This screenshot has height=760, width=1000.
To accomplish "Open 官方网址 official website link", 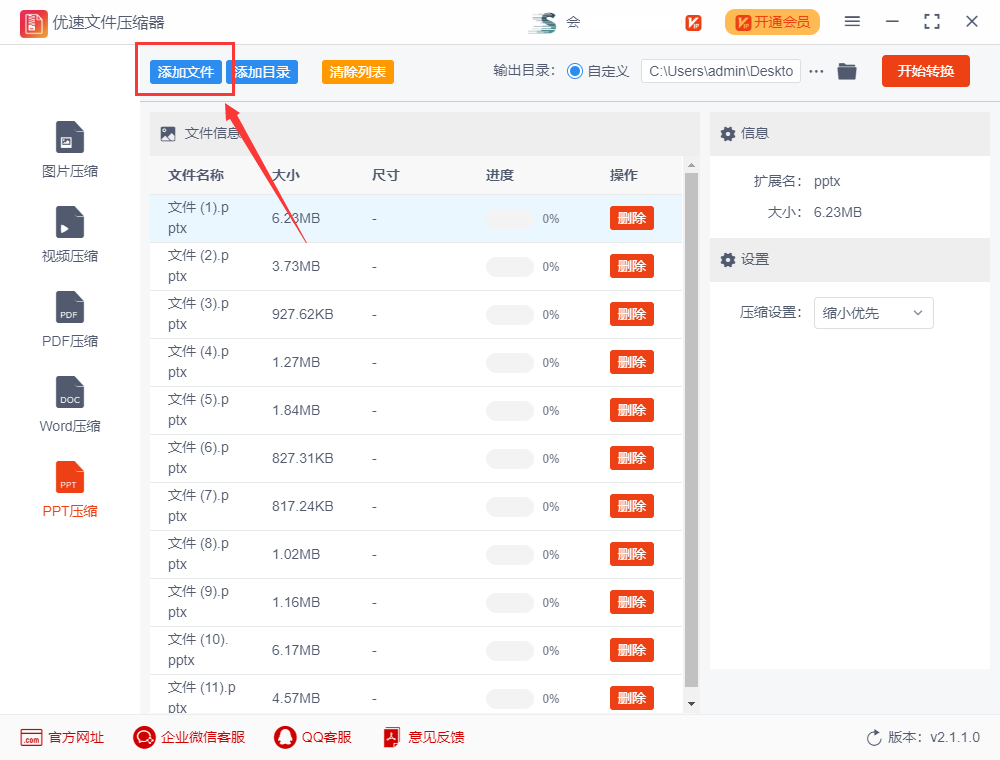I will pyautogui.click(x=62, y=738).
